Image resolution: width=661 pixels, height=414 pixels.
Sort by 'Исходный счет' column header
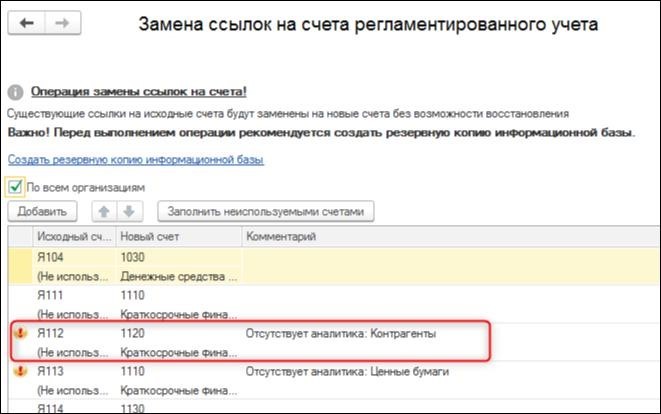point(73,236)
